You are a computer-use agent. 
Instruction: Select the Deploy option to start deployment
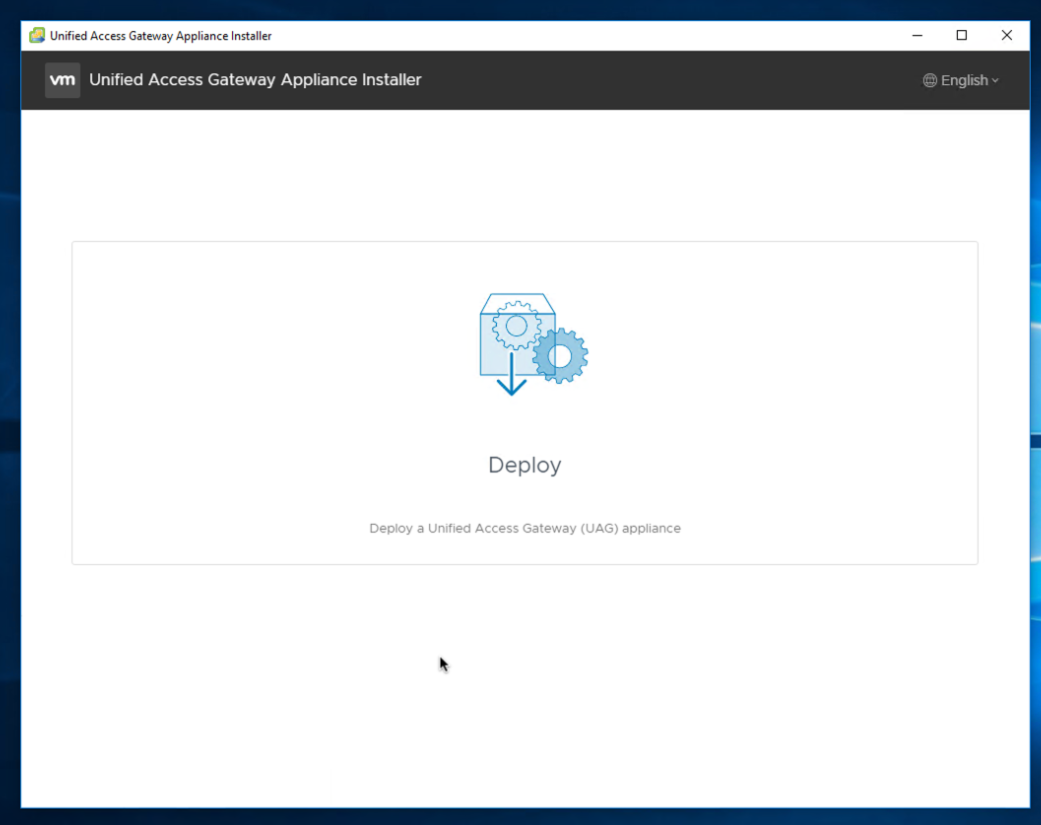(524, 402)
